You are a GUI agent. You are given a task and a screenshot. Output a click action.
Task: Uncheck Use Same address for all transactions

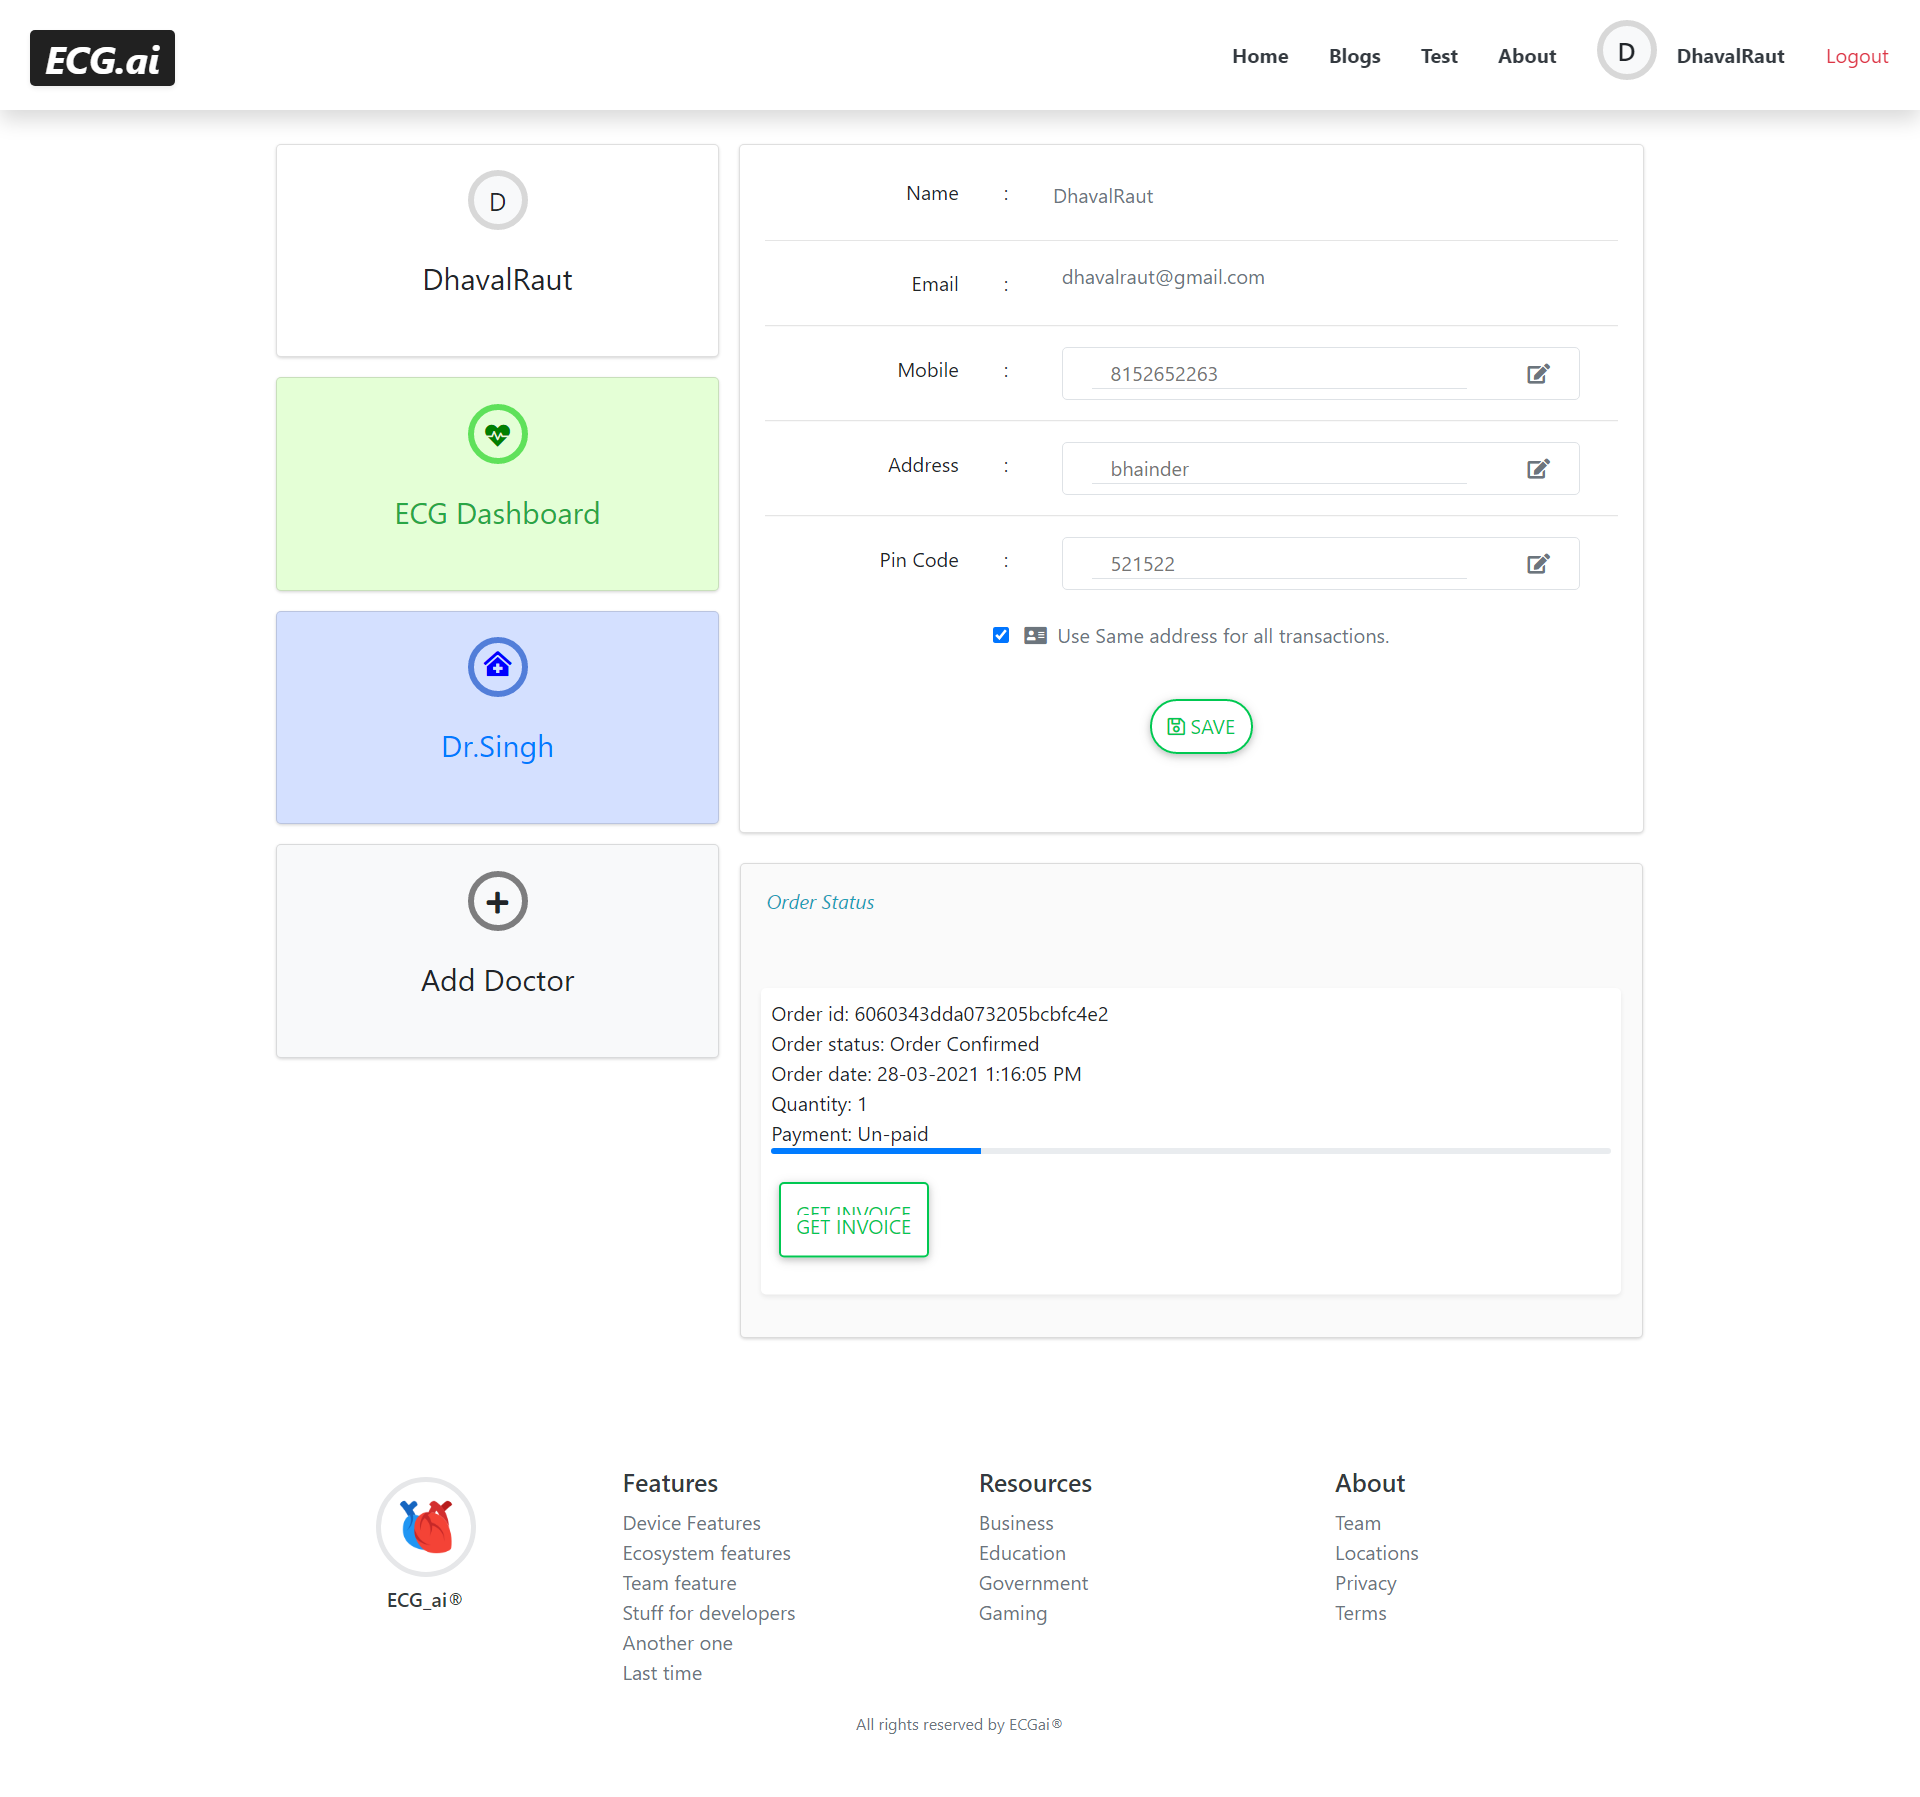coord(1001,635)
